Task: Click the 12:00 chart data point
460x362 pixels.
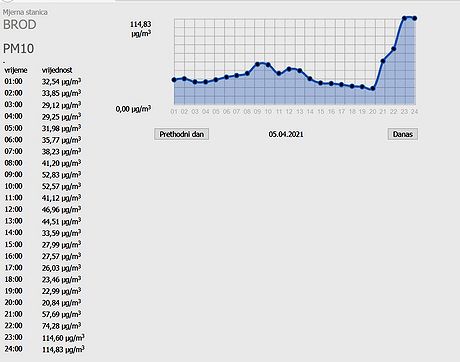Action: (x=289, y=69)
